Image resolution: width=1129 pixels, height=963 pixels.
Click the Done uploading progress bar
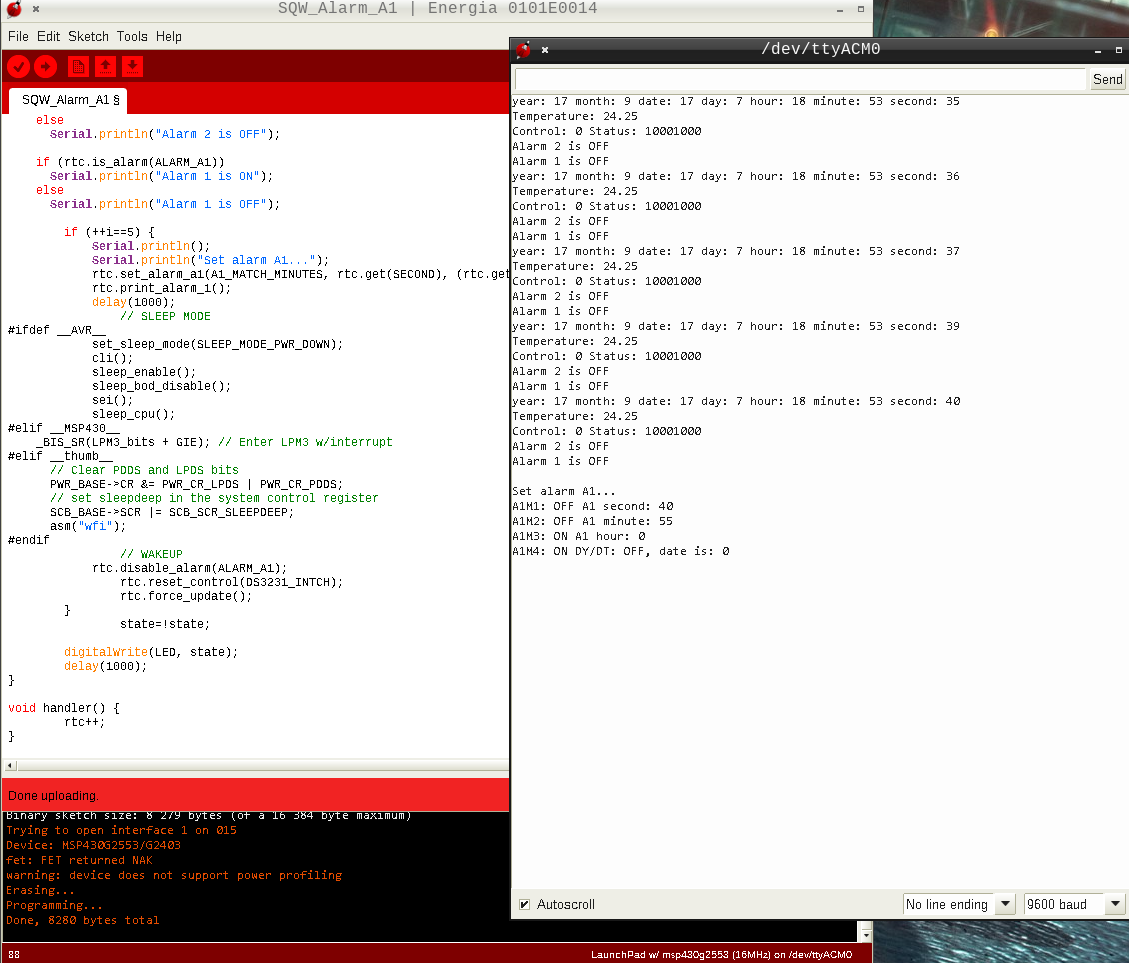pyautogui.click(x=255, y=795)
